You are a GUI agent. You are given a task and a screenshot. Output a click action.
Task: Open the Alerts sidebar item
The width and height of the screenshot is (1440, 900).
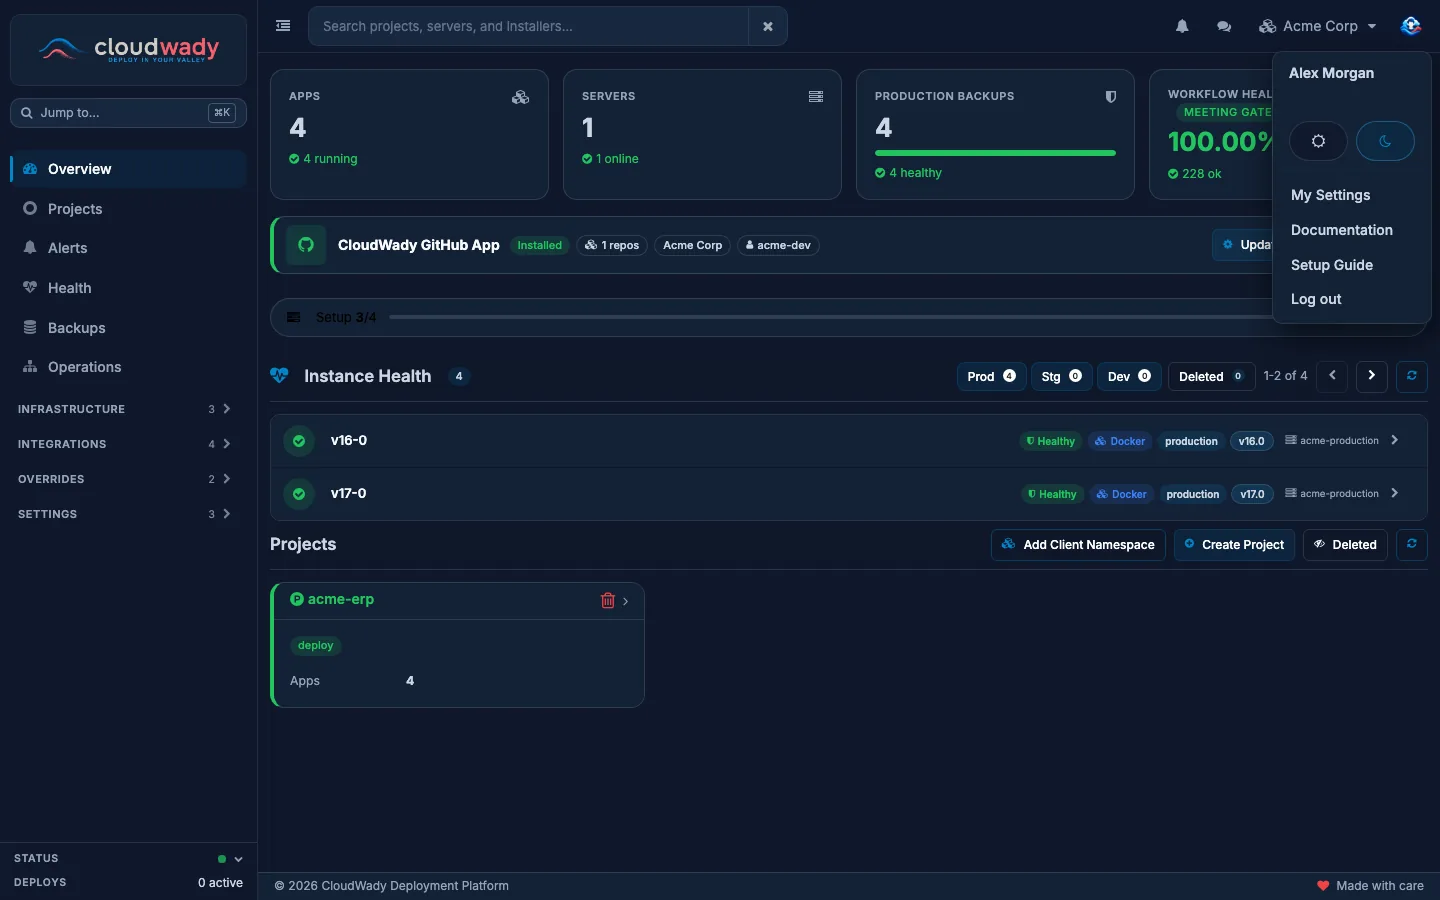[x=128, y=248]
